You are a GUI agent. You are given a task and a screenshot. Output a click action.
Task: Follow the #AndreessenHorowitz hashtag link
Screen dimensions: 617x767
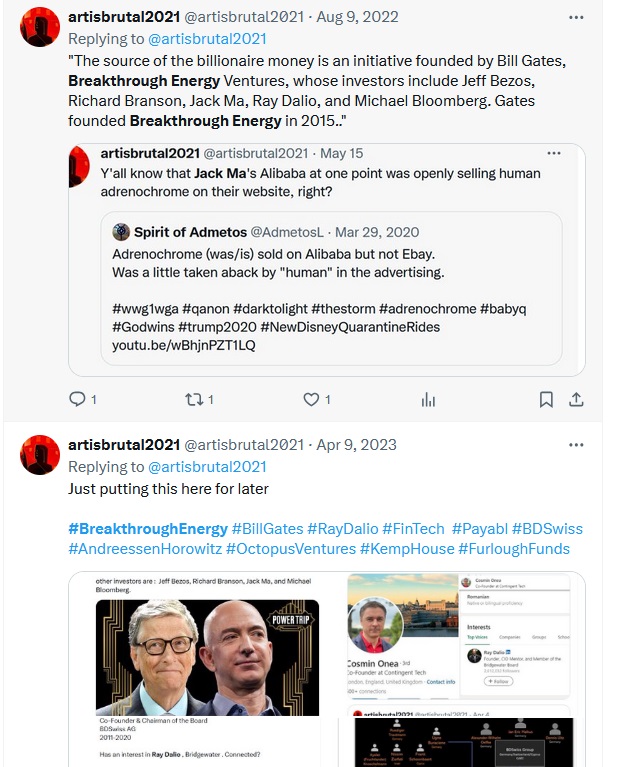[145, 549]
